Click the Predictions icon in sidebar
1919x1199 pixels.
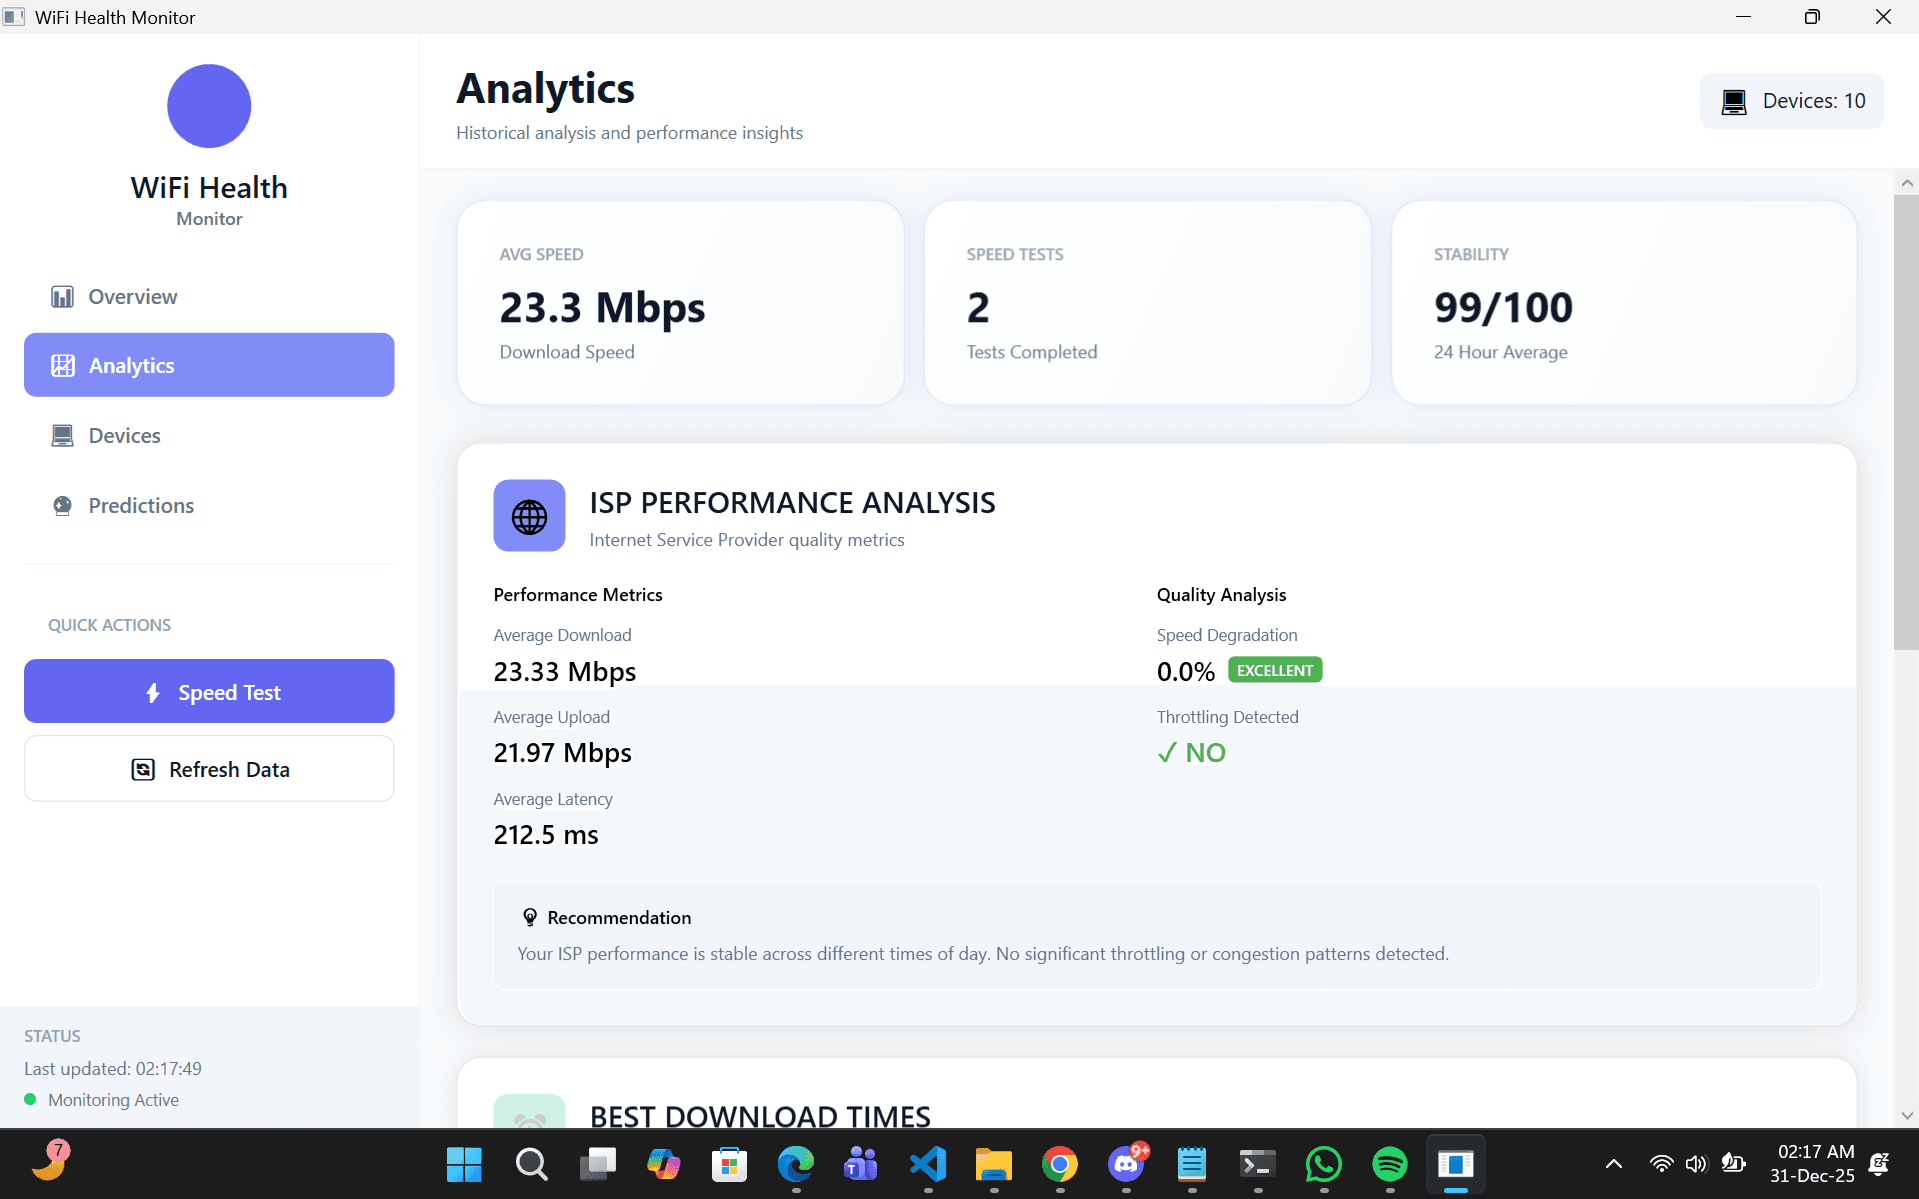tap(62, 505)
